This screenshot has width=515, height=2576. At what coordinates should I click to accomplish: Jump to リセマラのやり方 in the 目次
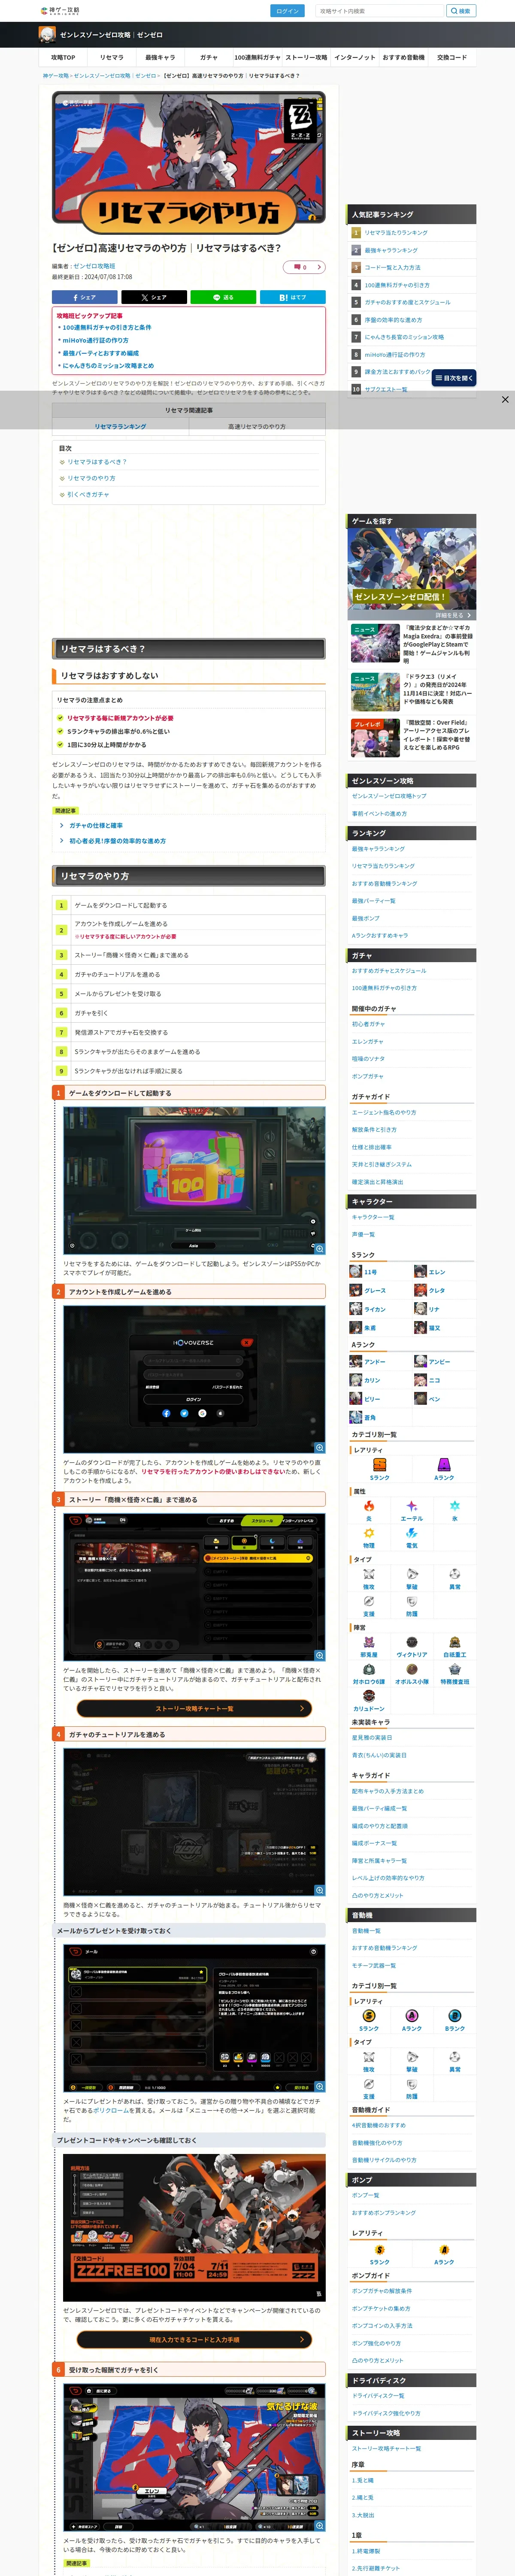[91, 478]
